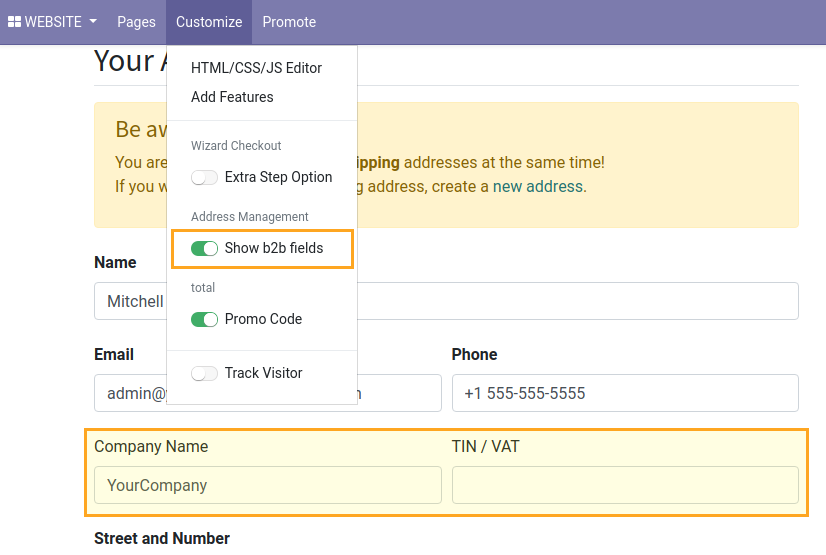The image size is (826, 555).
Task: Close the Customize menu
Action: point(209,22)
